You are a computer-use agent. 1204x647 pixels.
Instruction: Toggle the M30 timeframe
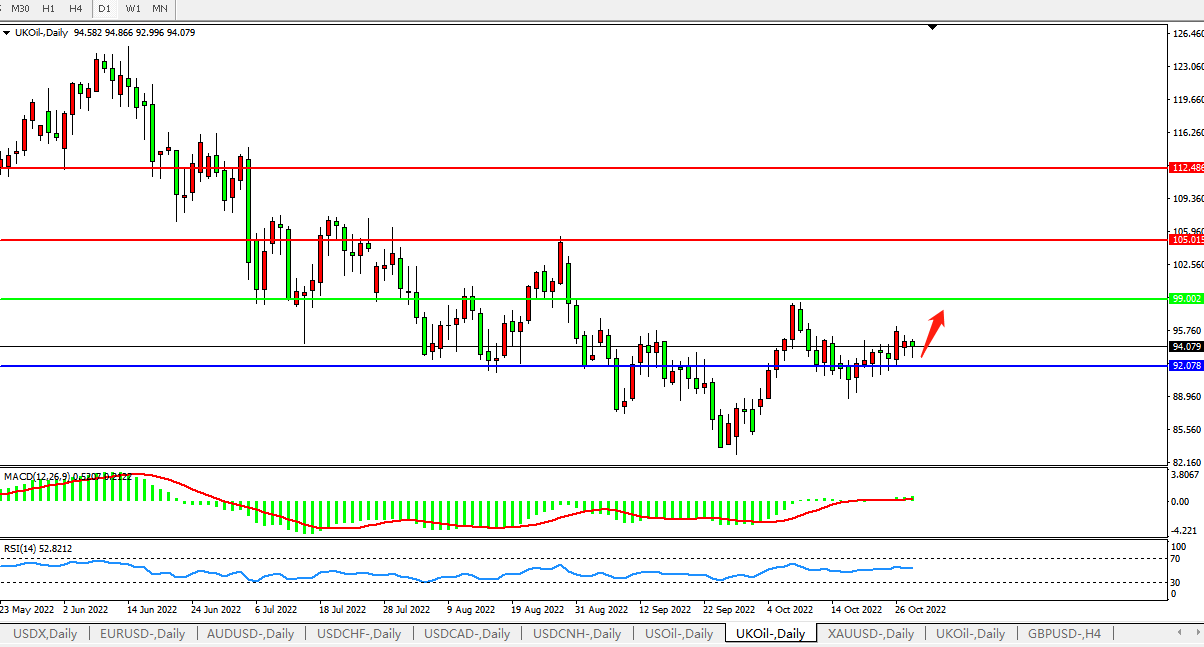coord(19,8)
